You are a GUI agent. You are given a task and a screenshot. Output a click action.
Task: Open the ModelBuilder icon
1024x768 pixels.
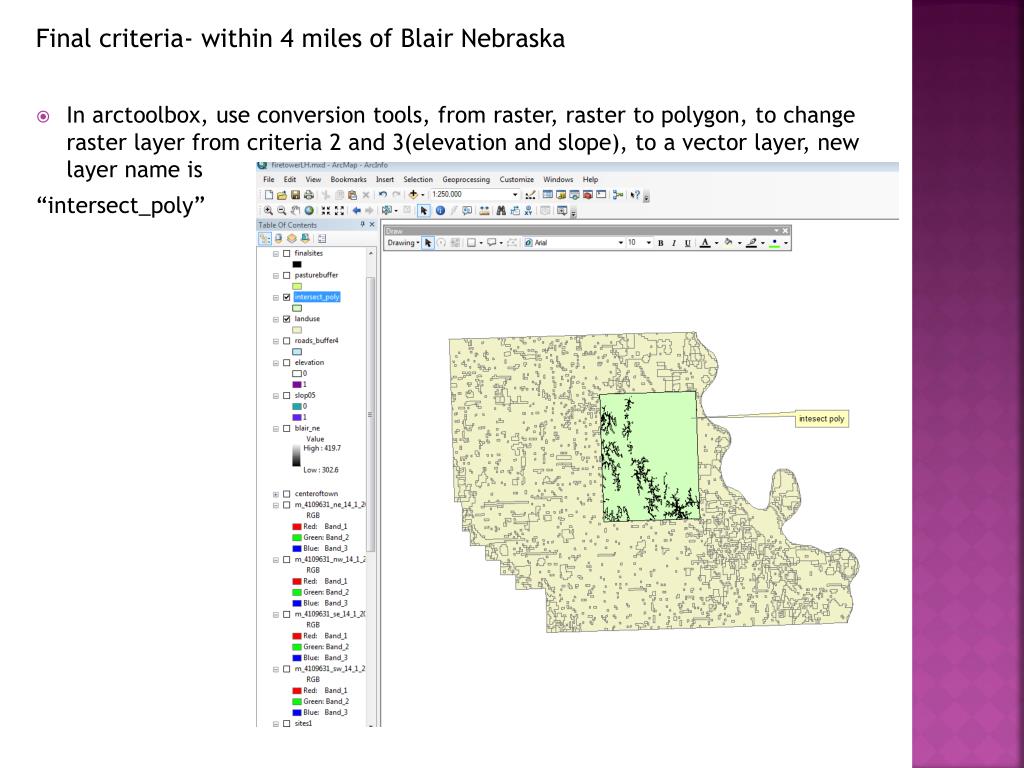618,195
